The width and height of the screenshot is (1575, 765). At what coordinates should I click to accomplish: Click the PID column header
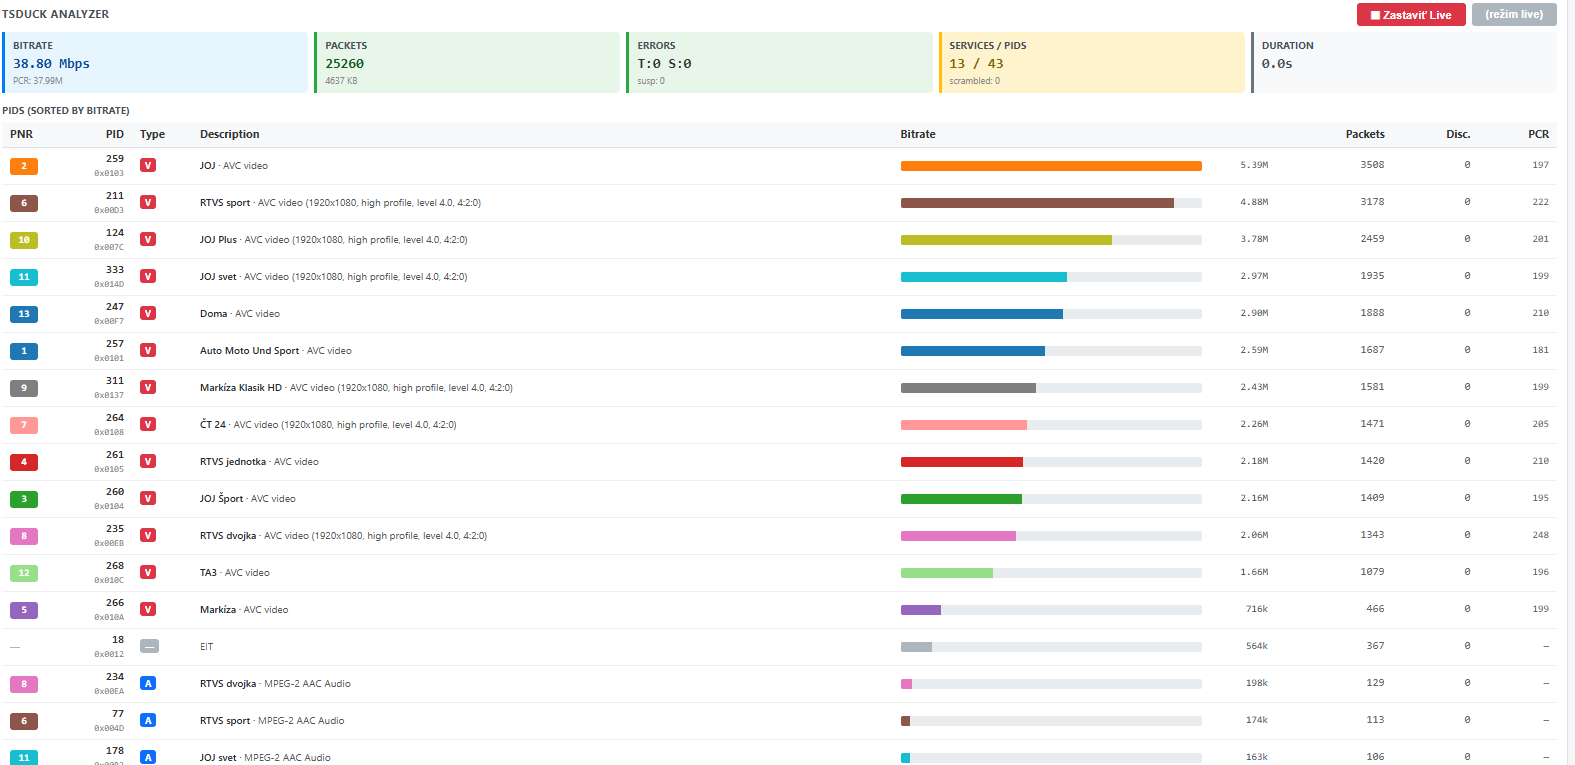click(x=115, y=134)
